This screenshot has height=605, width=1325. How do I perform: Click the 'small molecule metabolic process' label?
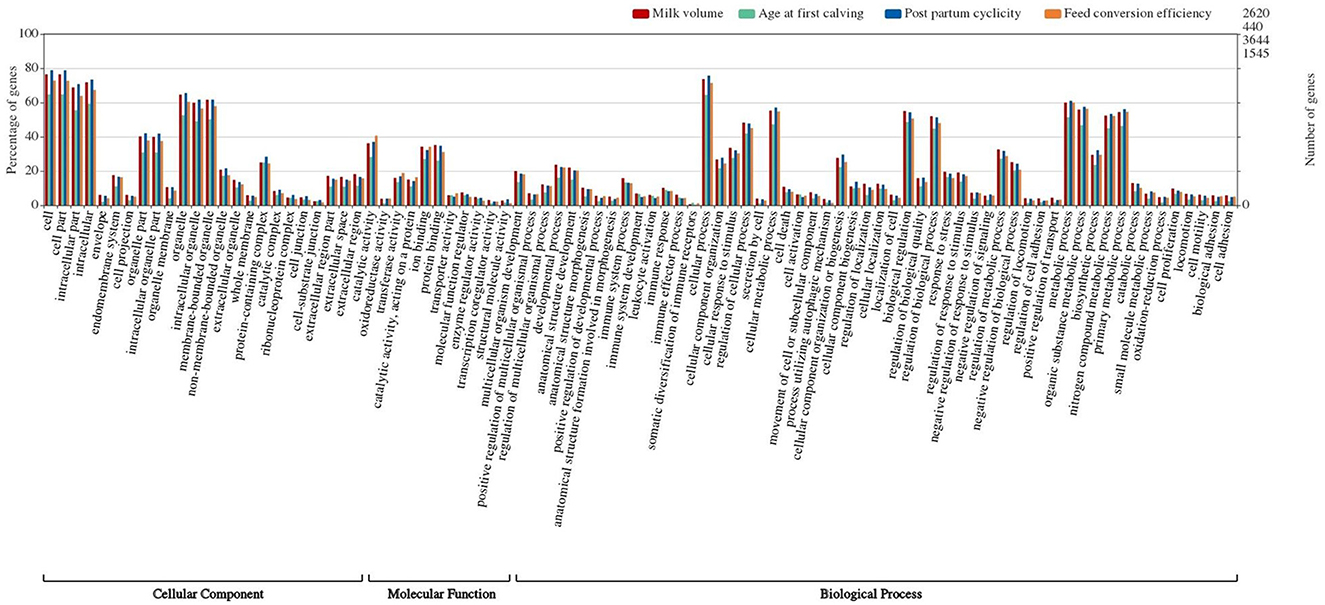click(x=1135, y=302)
